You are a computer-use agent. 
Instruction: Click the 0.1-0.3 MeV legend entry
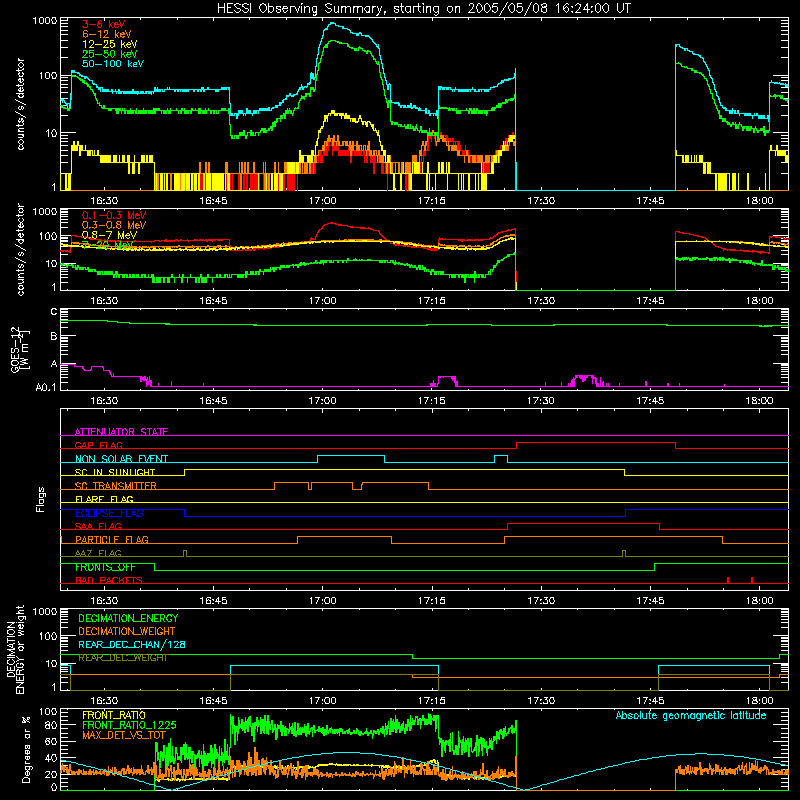point(114,215)
